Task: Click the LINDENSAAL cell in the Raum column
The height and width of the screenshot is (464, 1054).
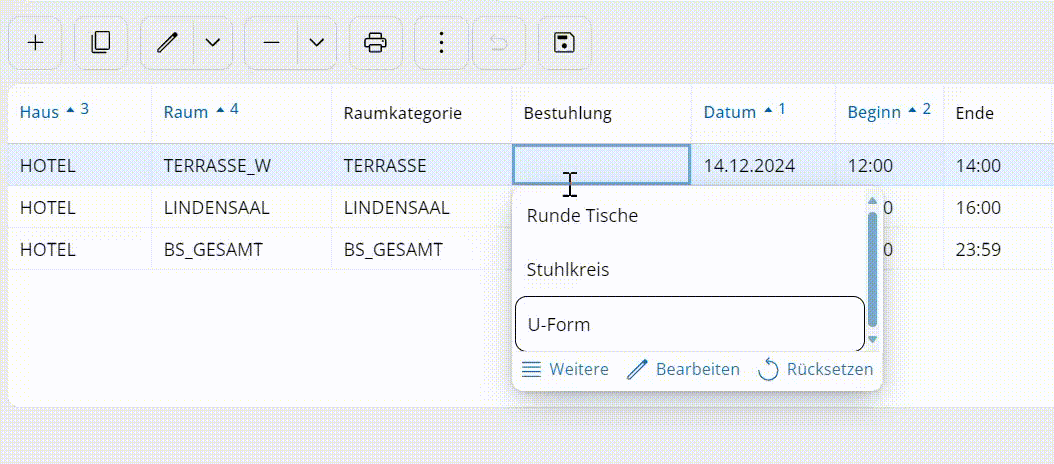Action: tap(241, 208)
